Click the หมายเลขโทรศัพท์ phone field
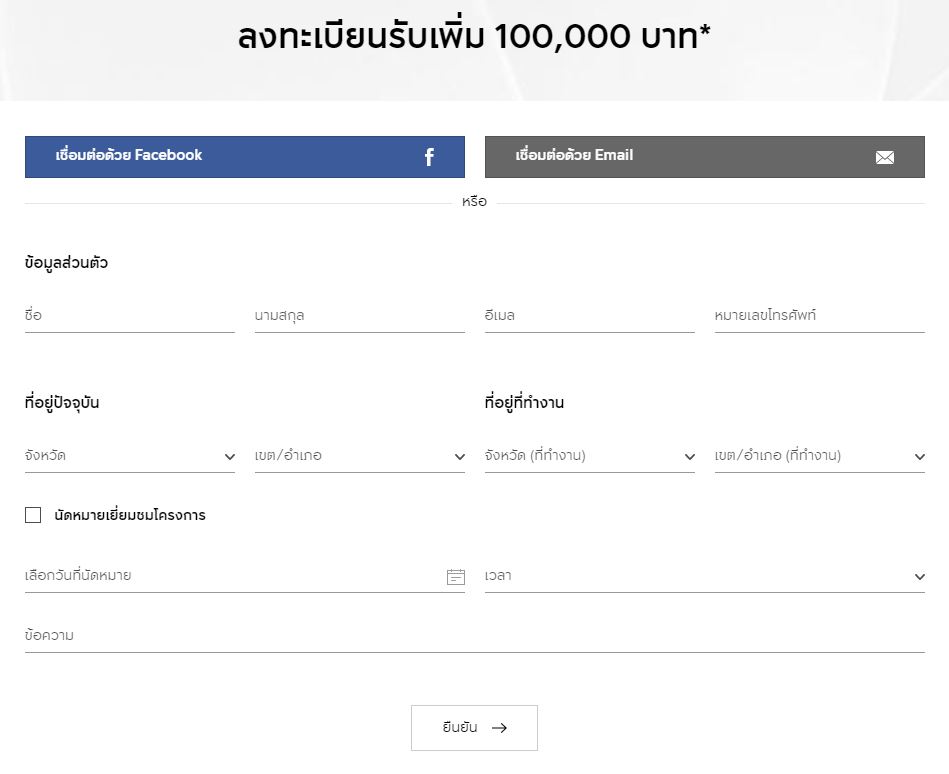 point(820,316)
